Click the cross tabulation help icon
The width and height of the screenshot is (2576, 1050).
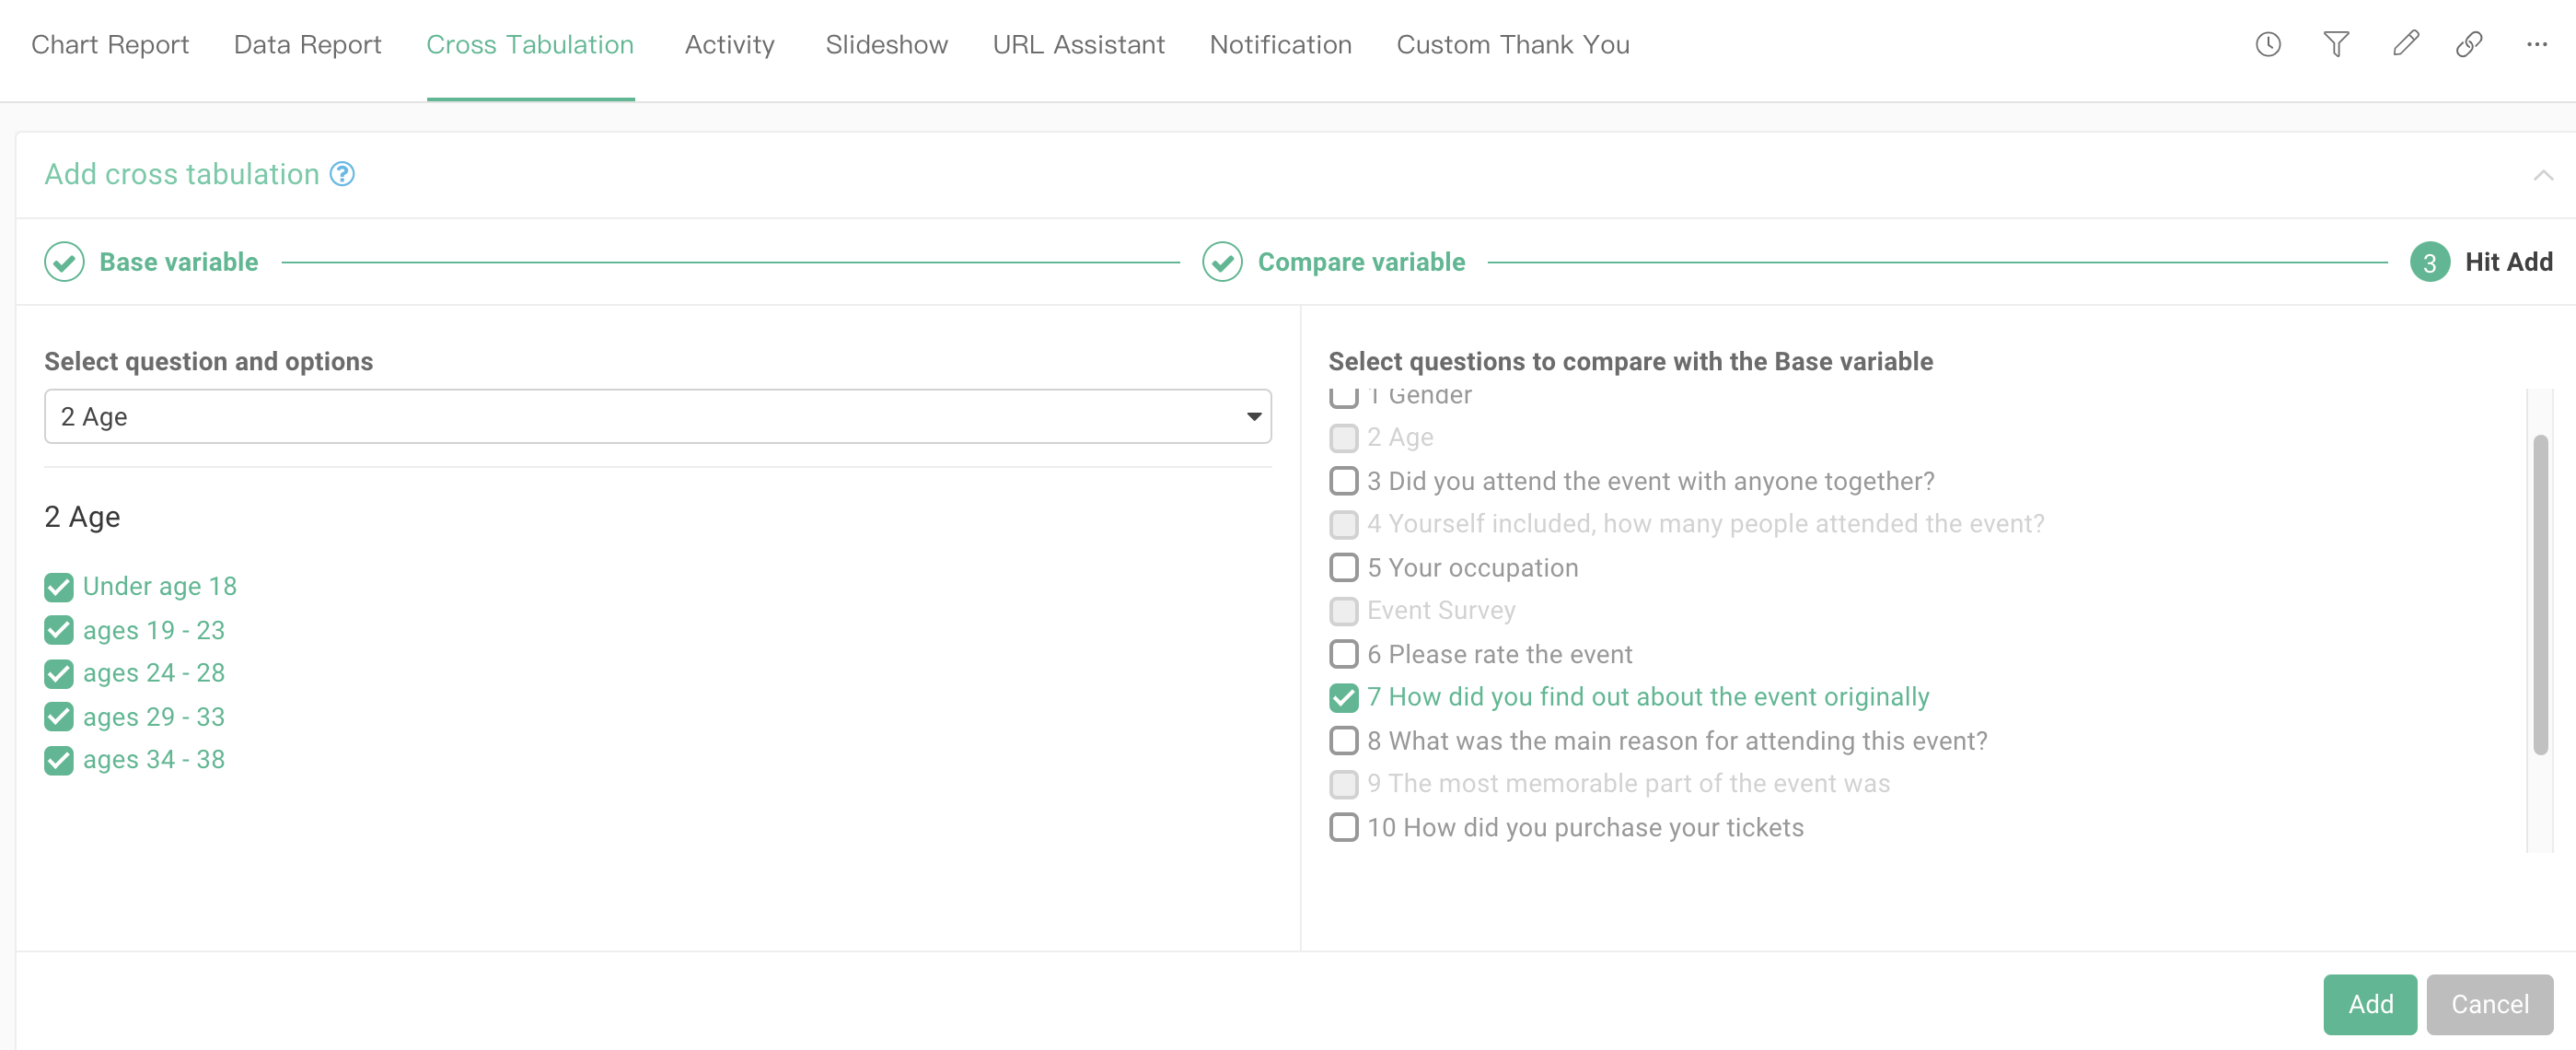coord(342,174)
